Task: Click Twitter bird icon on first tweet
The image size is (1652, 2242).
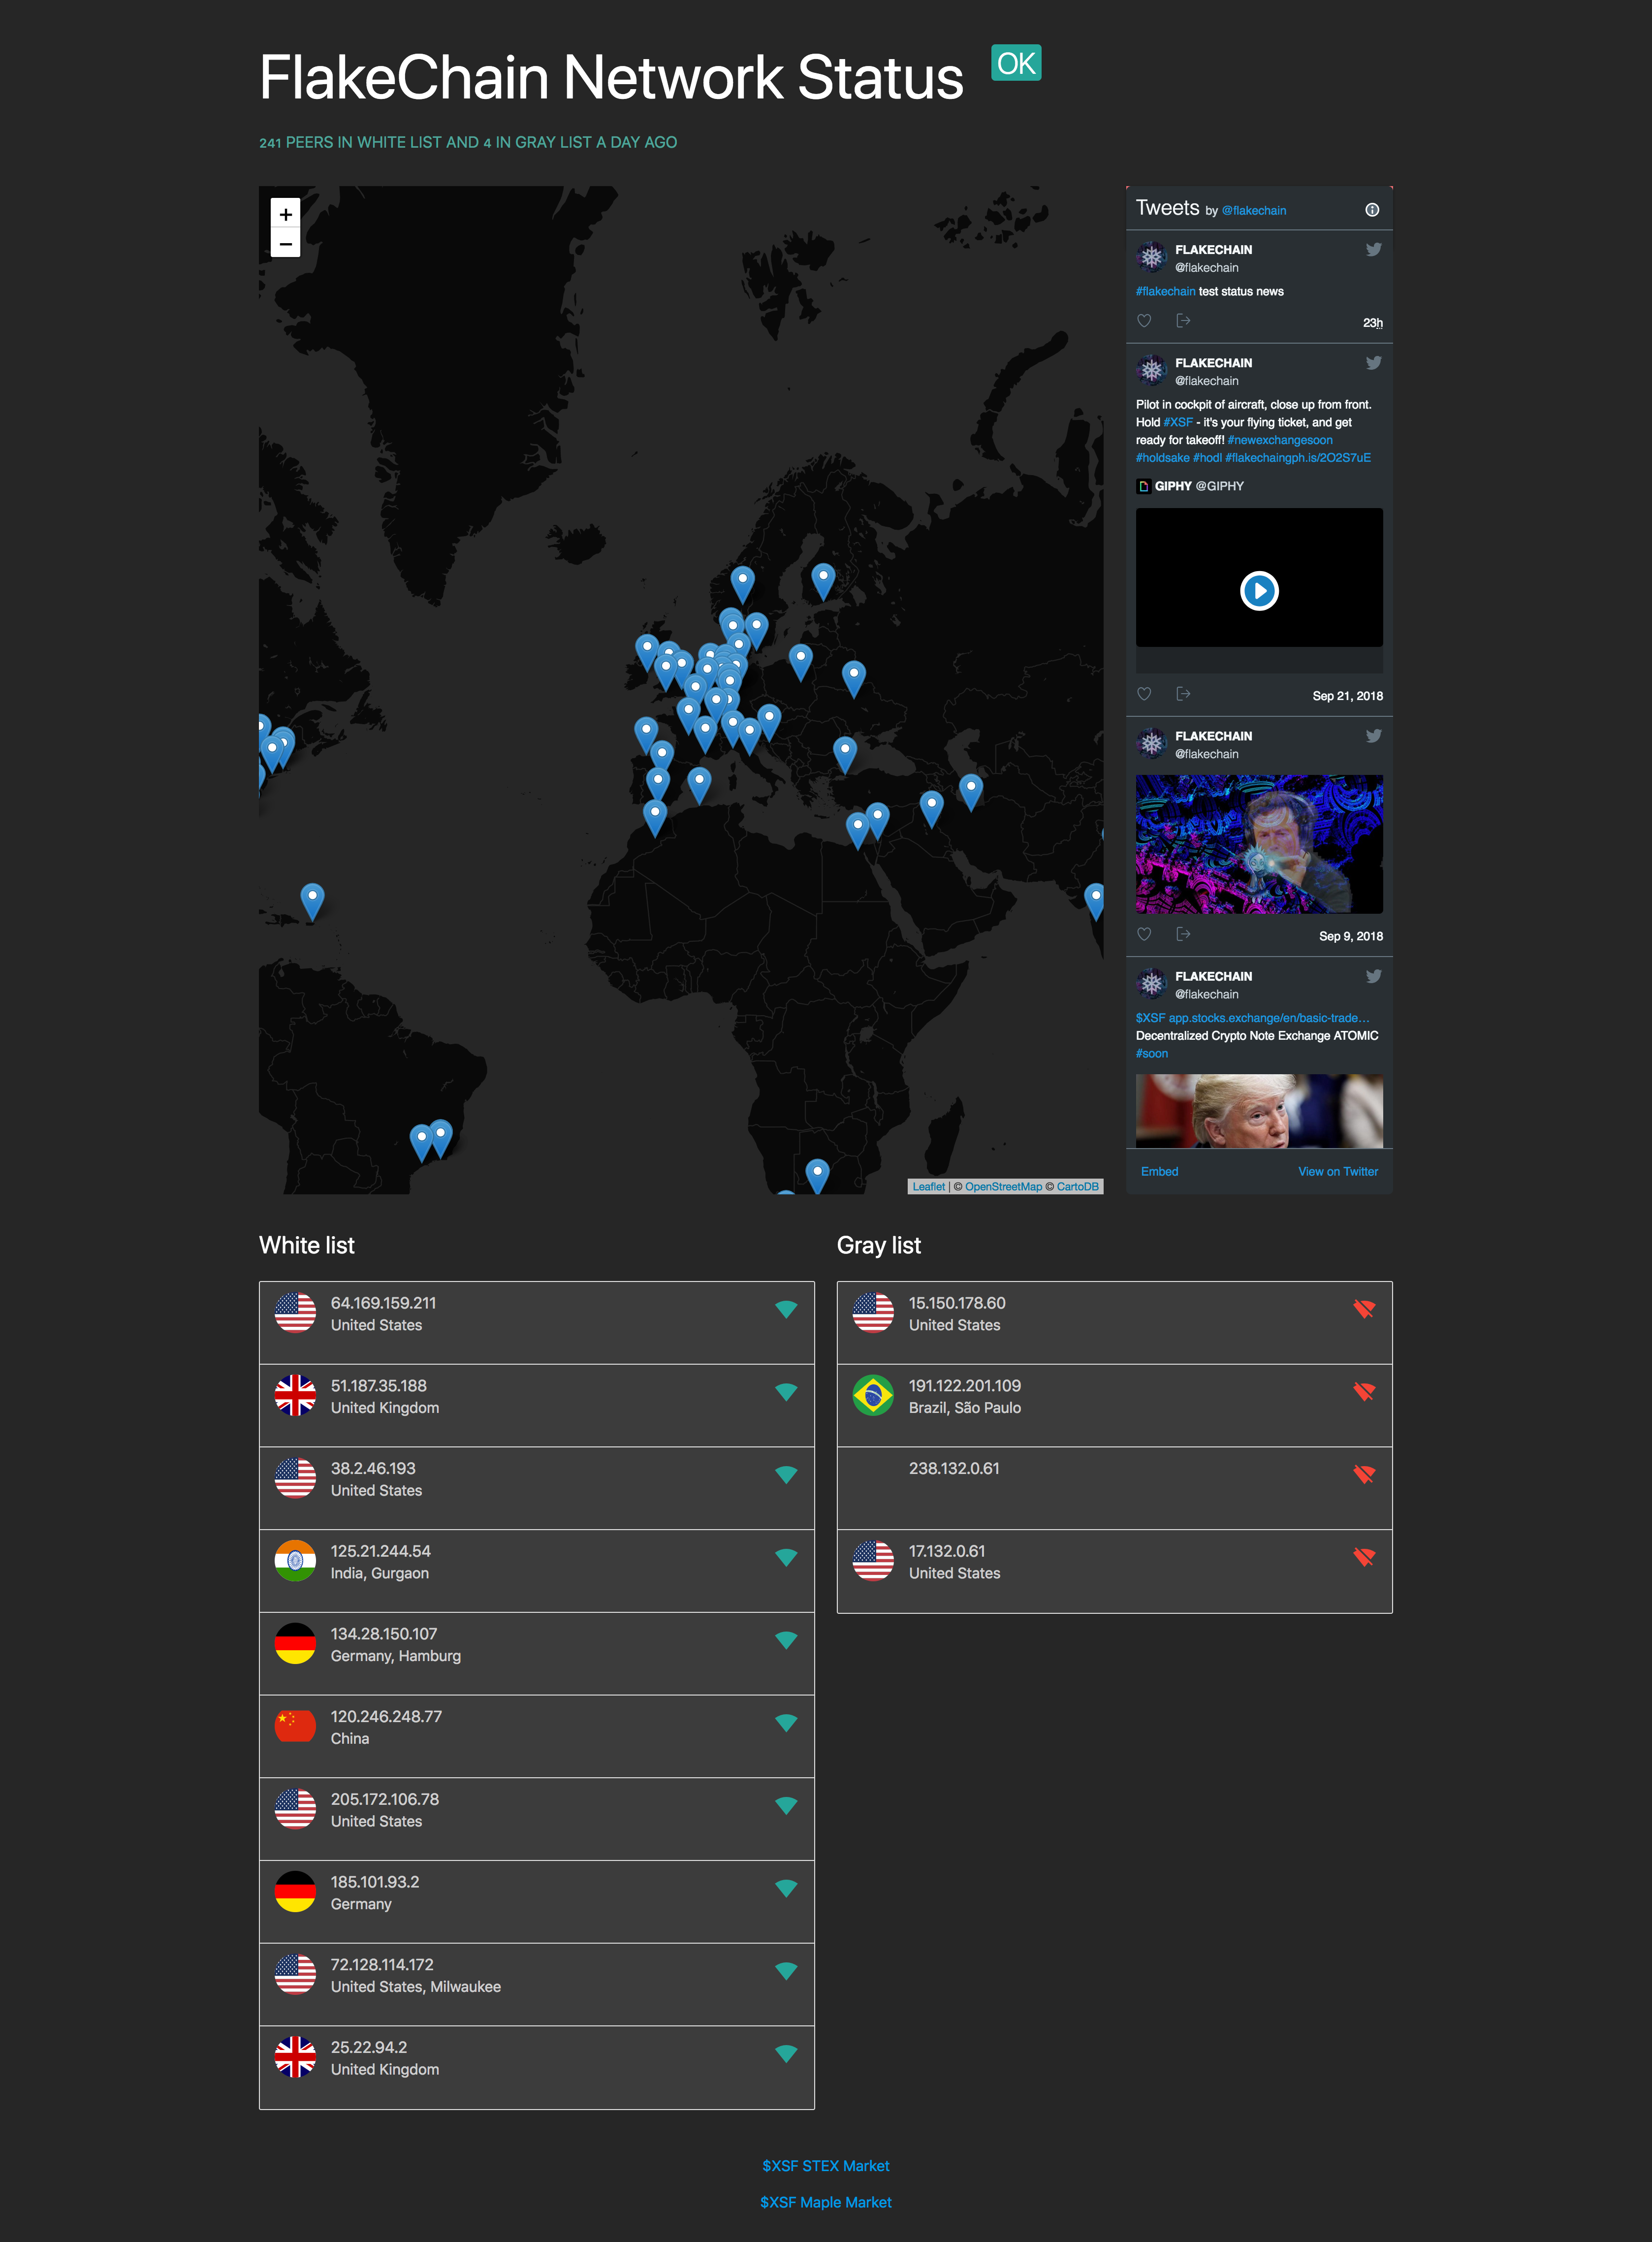Action: point(1373,250)
